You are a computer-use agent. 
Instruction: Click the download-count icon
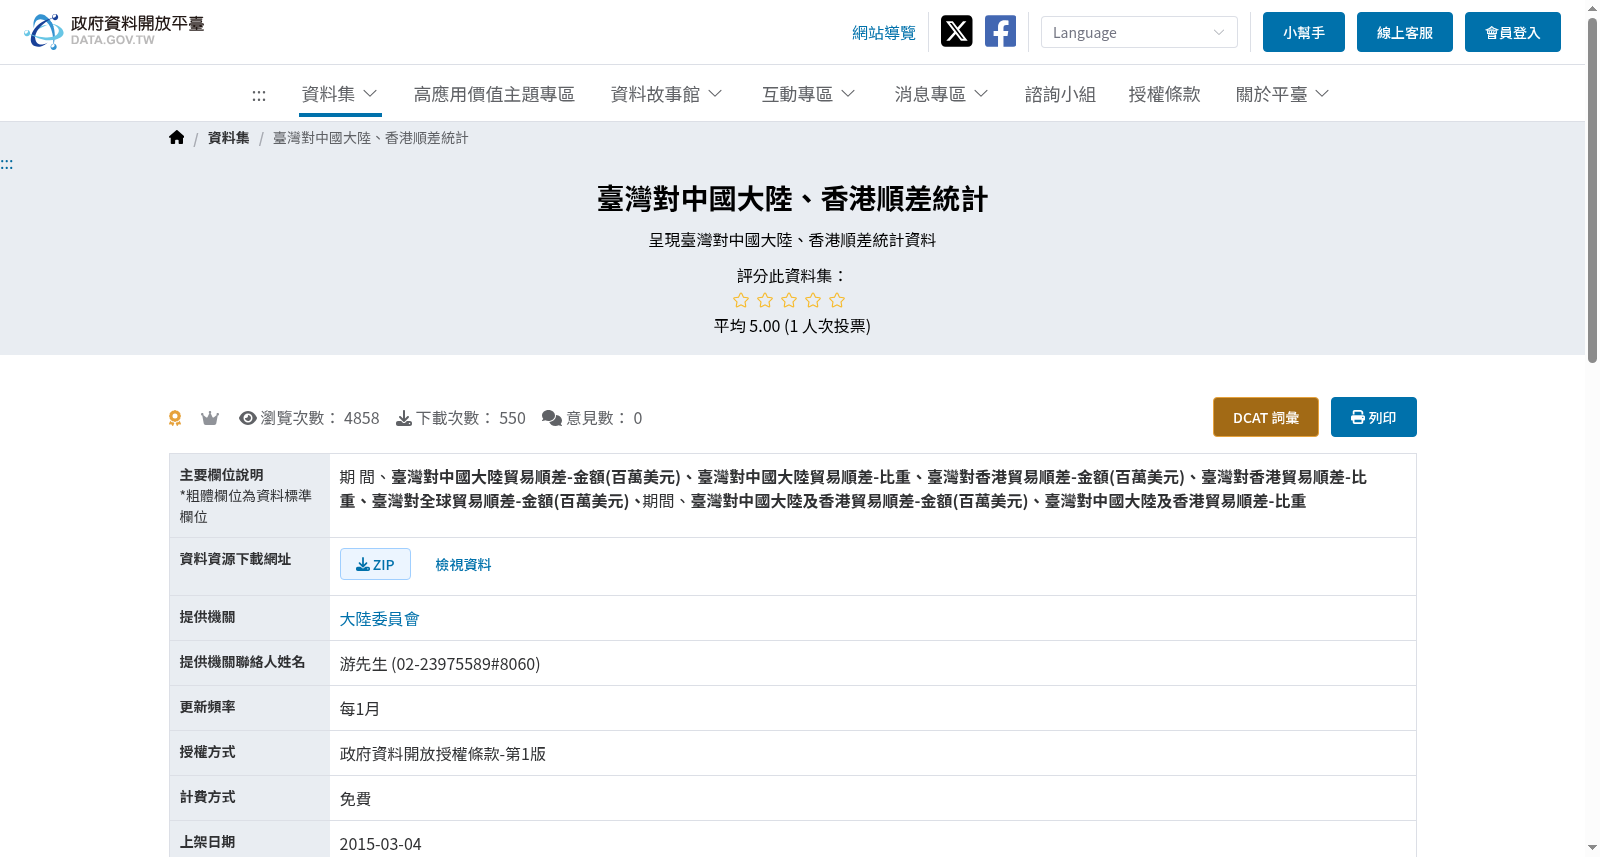[404, 418]
